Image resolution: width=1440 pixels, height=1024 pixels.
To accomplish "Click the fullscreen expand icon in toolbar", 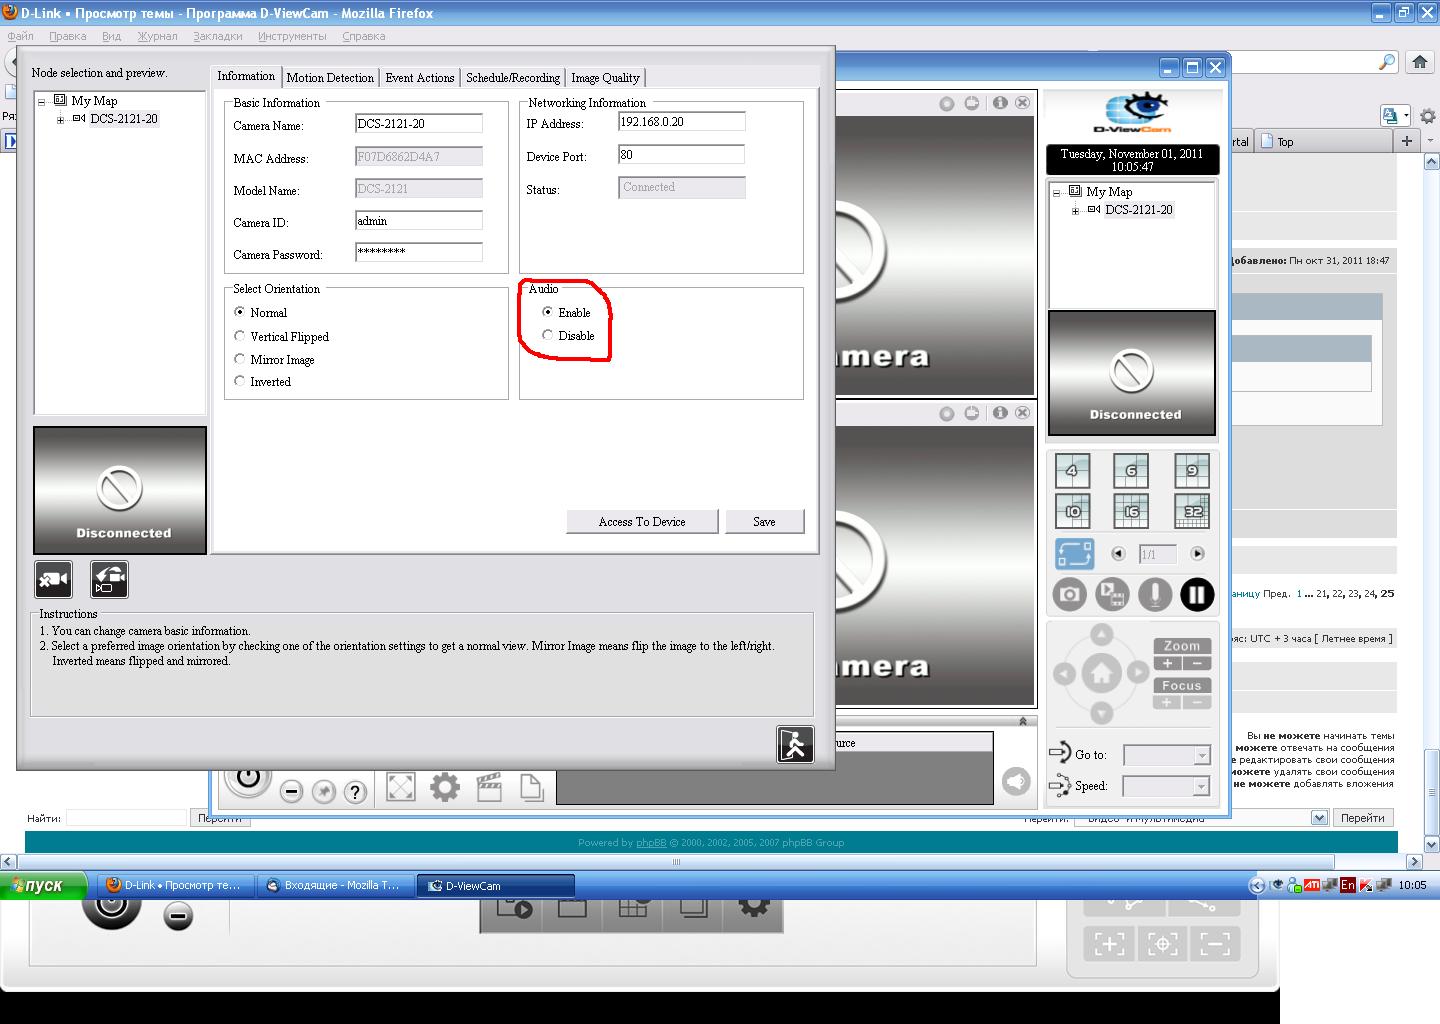I will (x=400, y=788).
